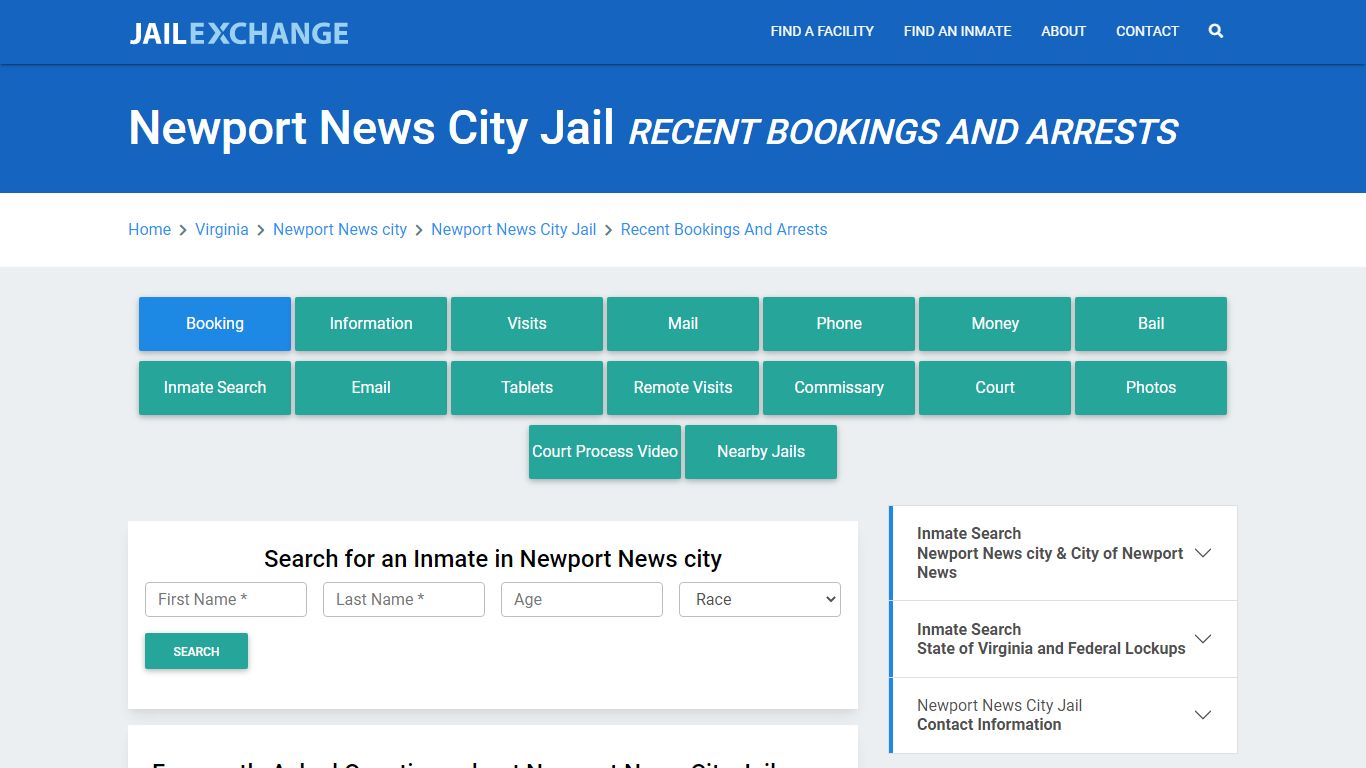The width and height of the screenshot is (1366, 768).
Task: Go to the Contact page
Action: pyautogui.click(x=1147, y=31)
